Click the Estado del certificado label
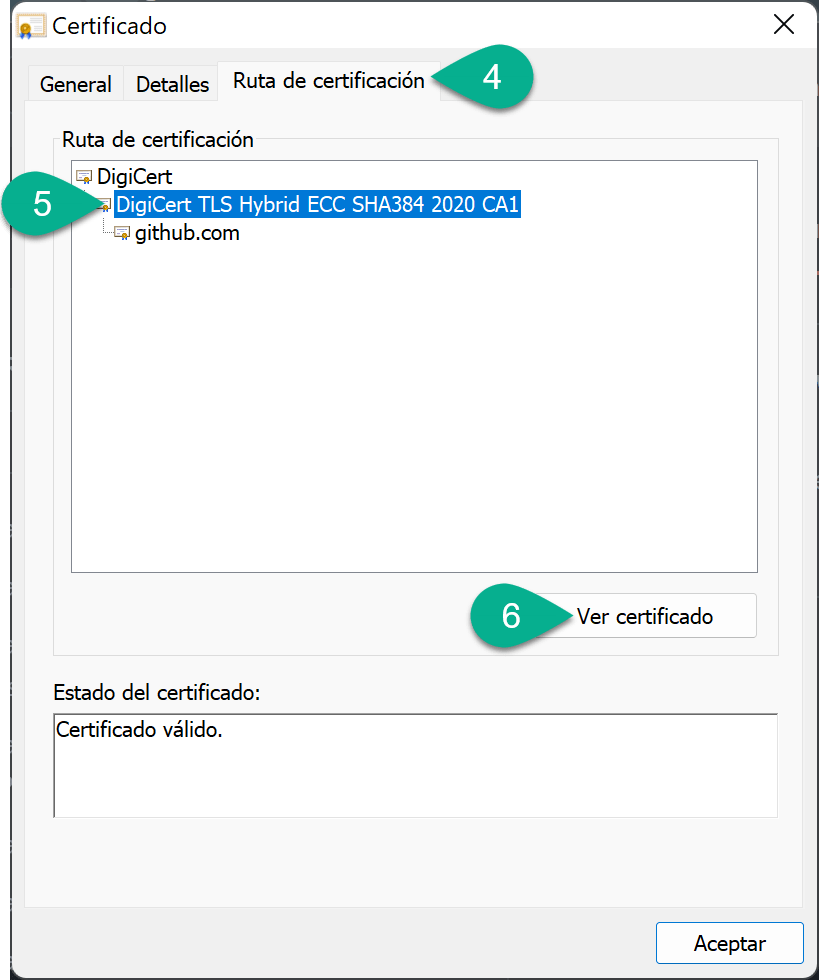Viewport: 819px width, 980px height. pyautogui.click(x=155, y=692)
